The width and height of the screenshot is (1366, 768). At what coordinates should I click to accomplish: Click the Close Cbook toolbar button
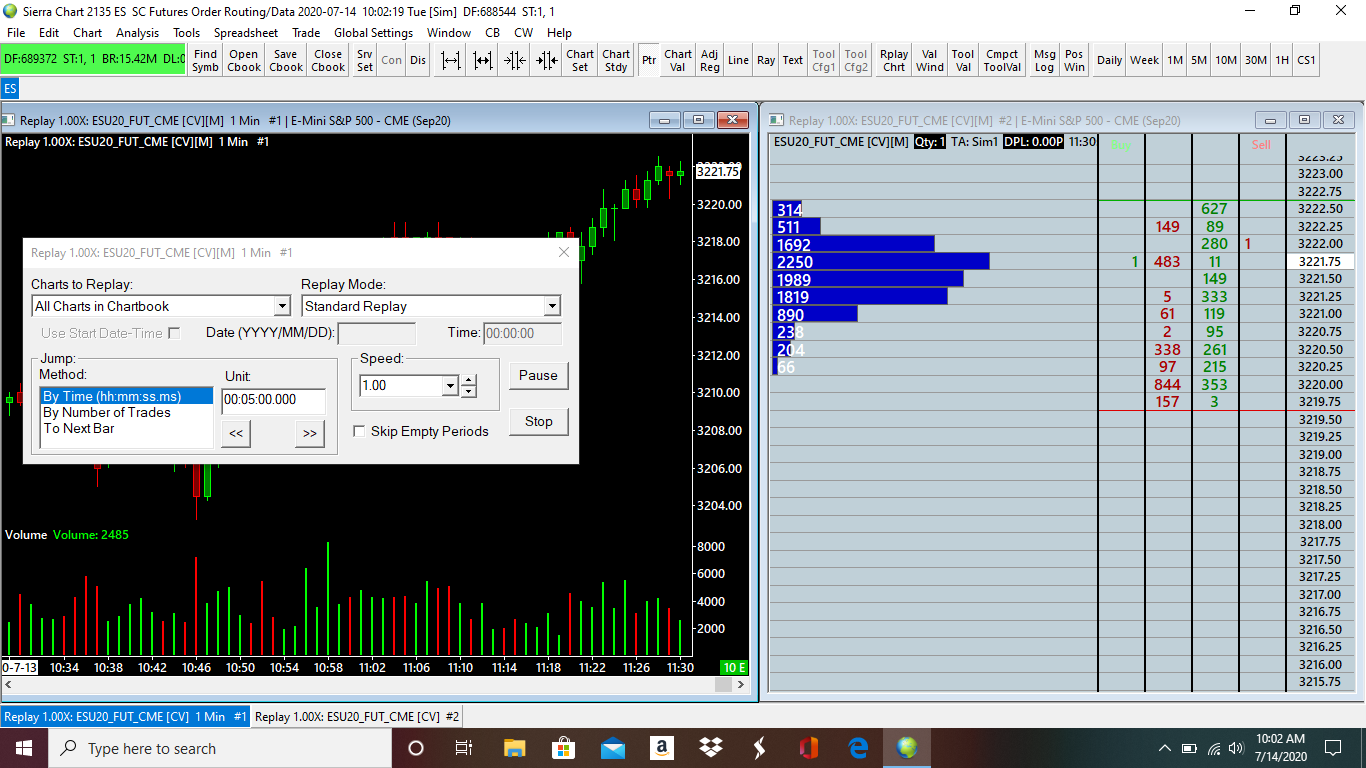pos(328,60)
